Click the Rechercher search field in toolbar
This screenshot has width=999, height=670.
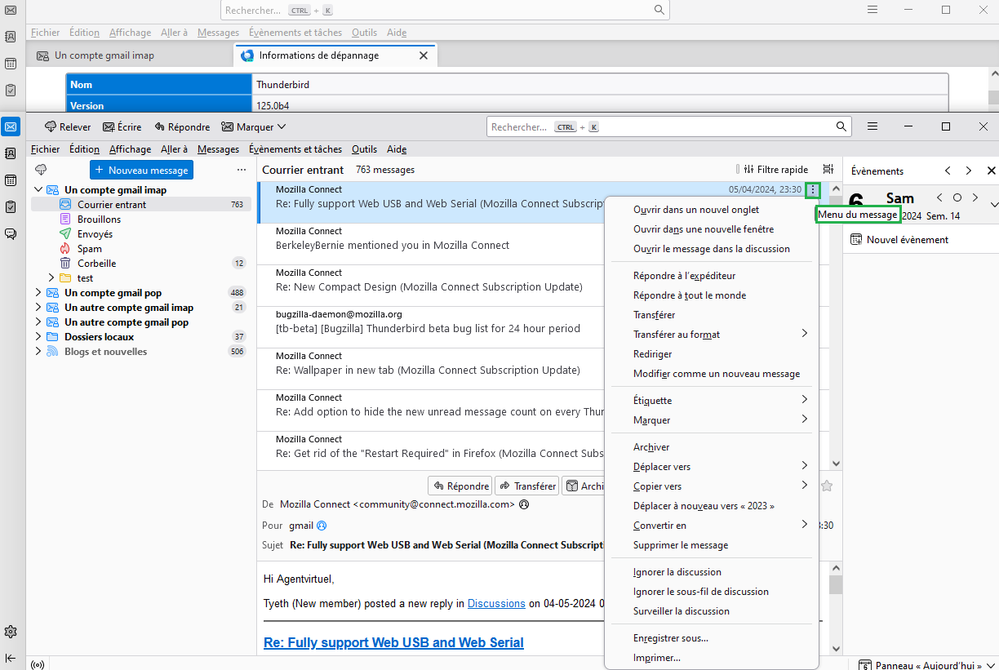[660, 127]
